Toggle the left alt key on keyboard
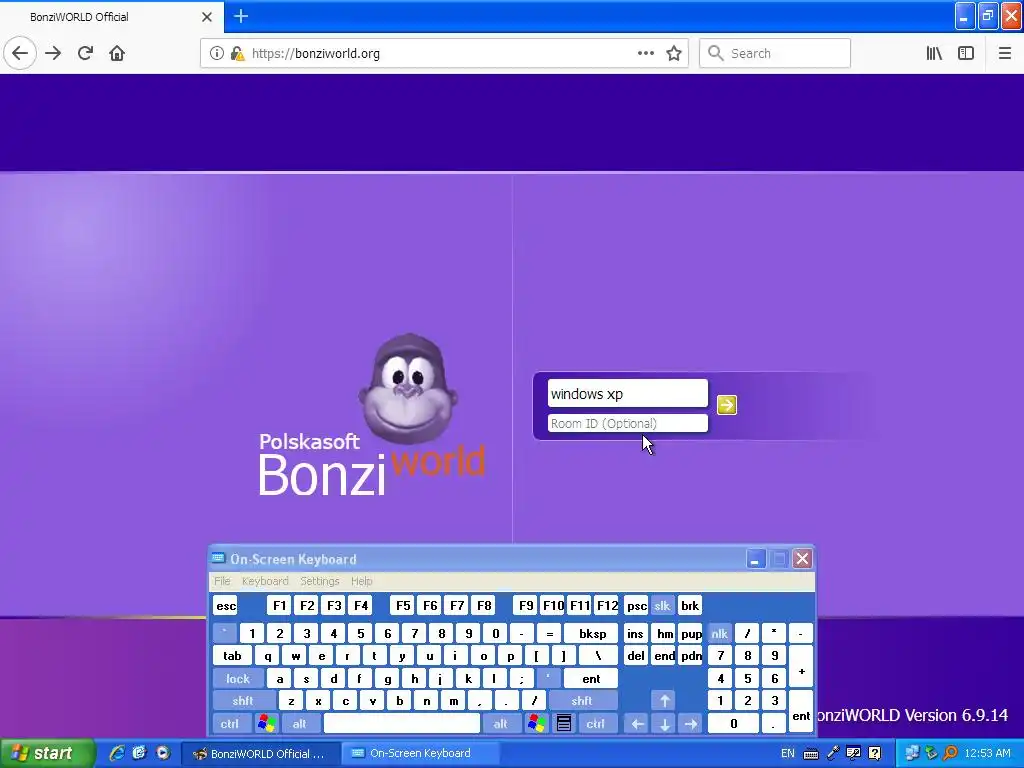Screen dimensions: 1024x768 coord(300,724)
